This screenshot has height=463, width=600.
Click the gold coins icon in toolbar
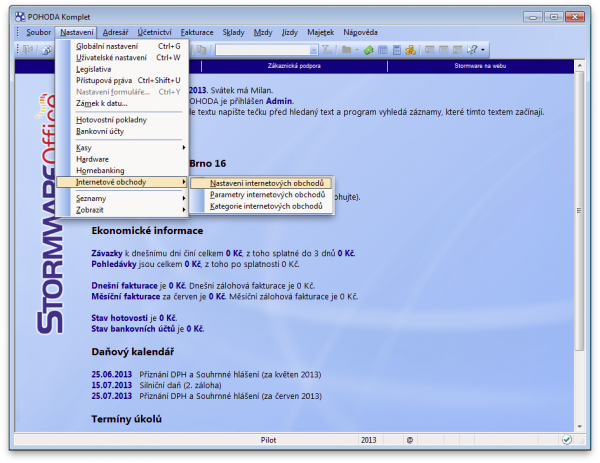pos(411,50)
